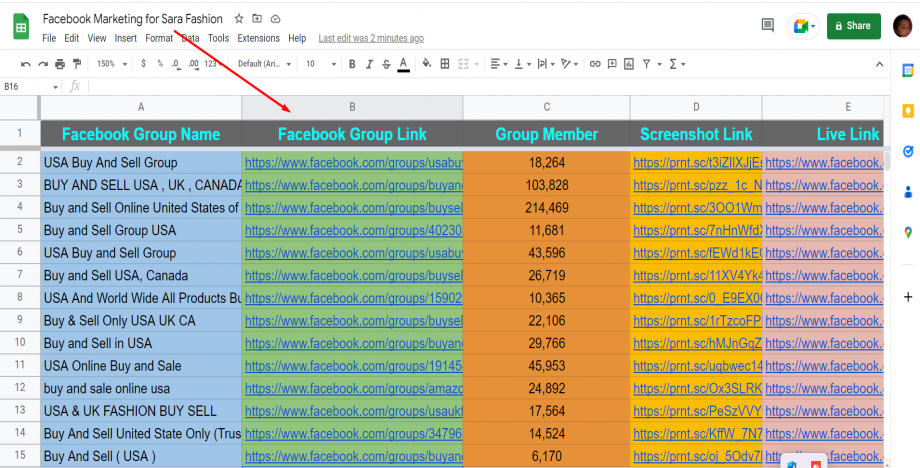The height and width of the screenshot is (468, 920).
Task: Open the 'Last edit was 2 minutes ago' link
Action: coord(370,38)
